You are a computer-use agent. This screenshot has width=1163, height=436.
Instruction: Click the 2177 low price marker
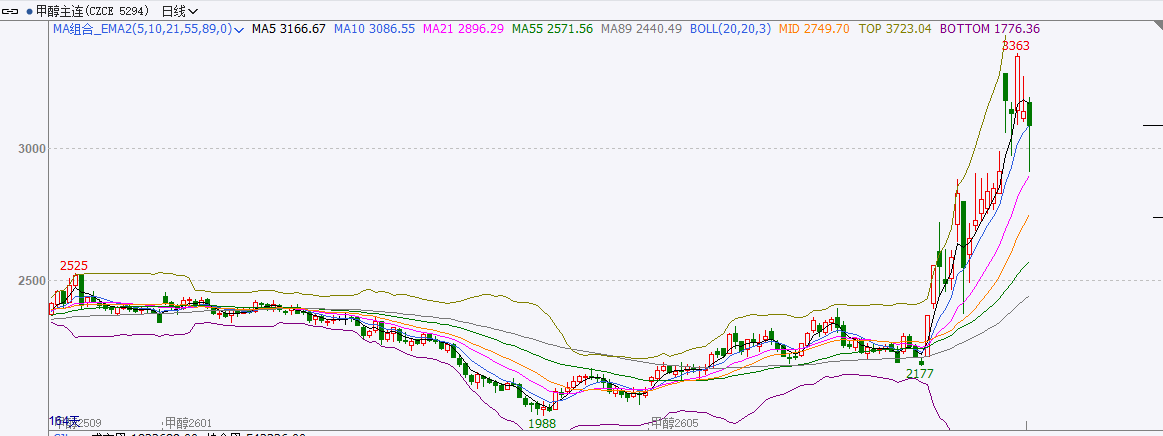pyautogui.click(x=920, y=374)
